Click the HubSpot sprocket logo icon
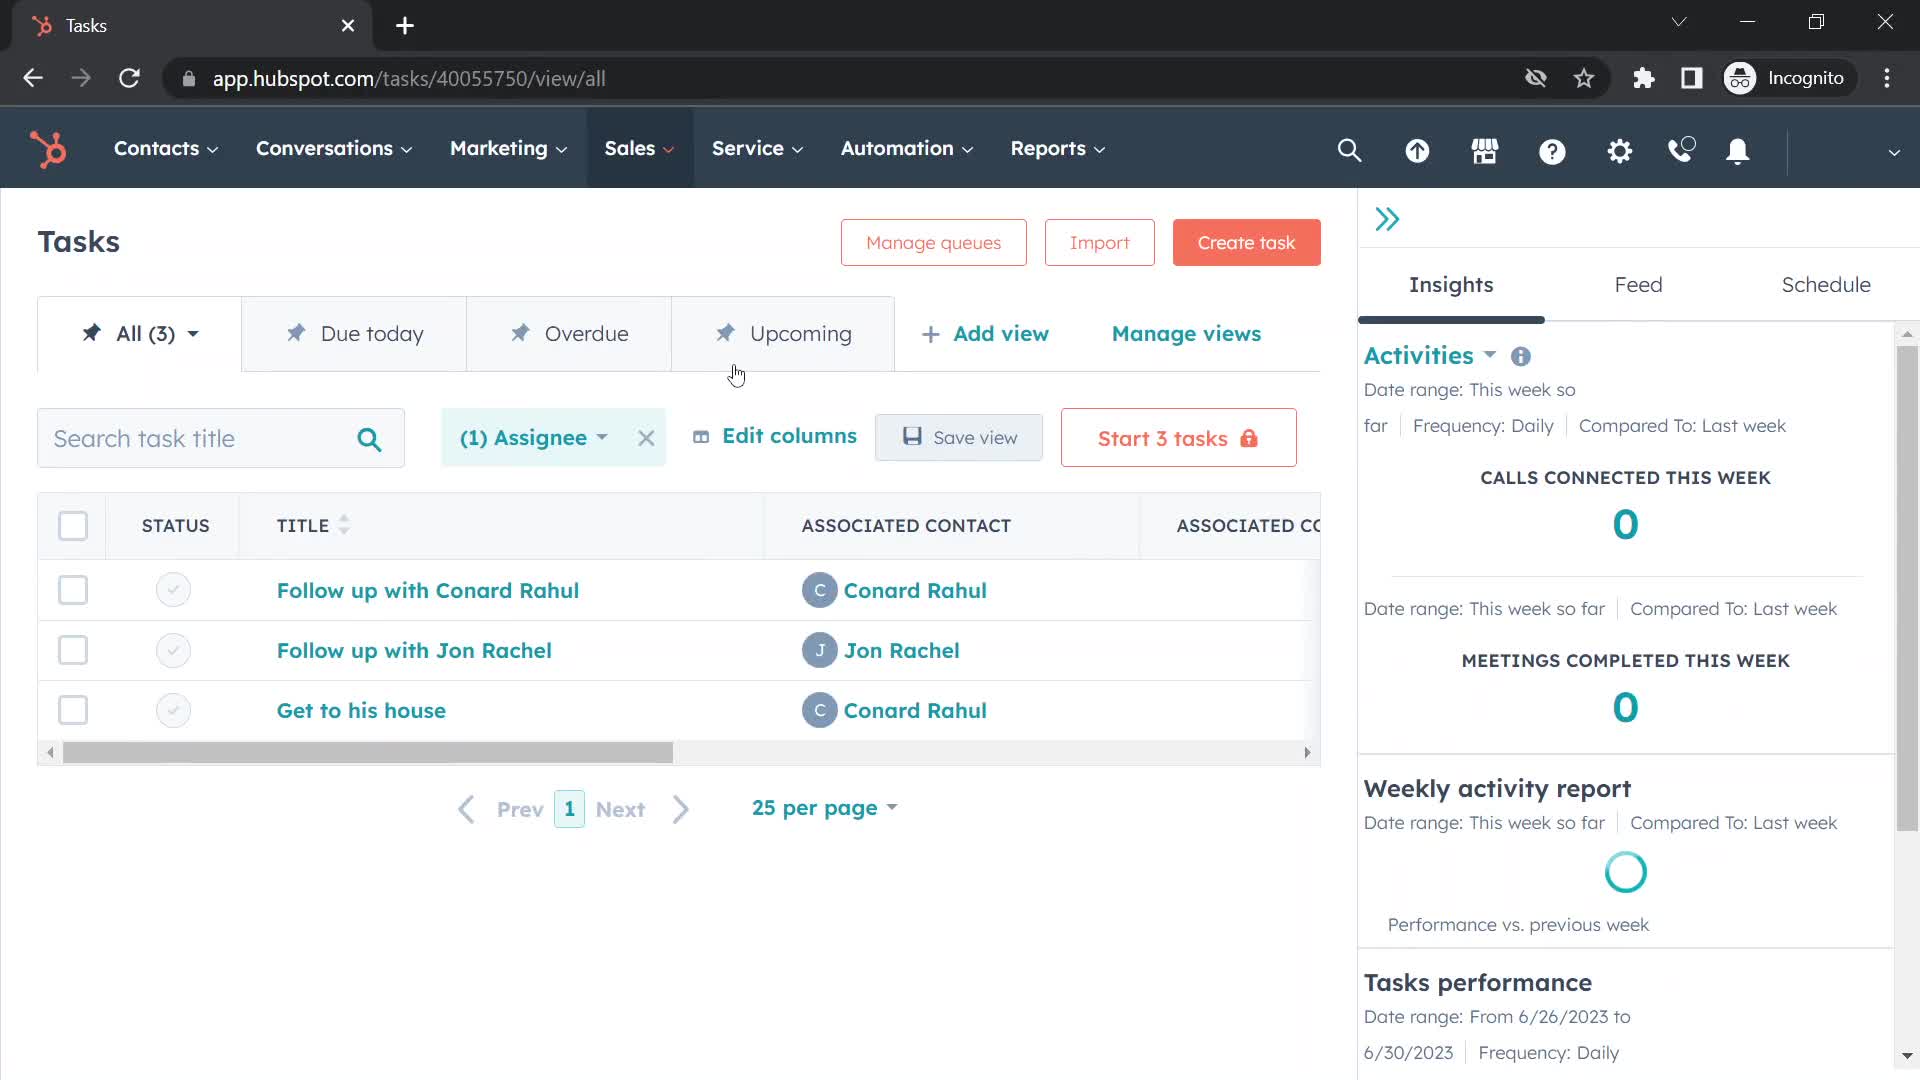This screenshot has width=1920, height=1080. coord(49,148)
